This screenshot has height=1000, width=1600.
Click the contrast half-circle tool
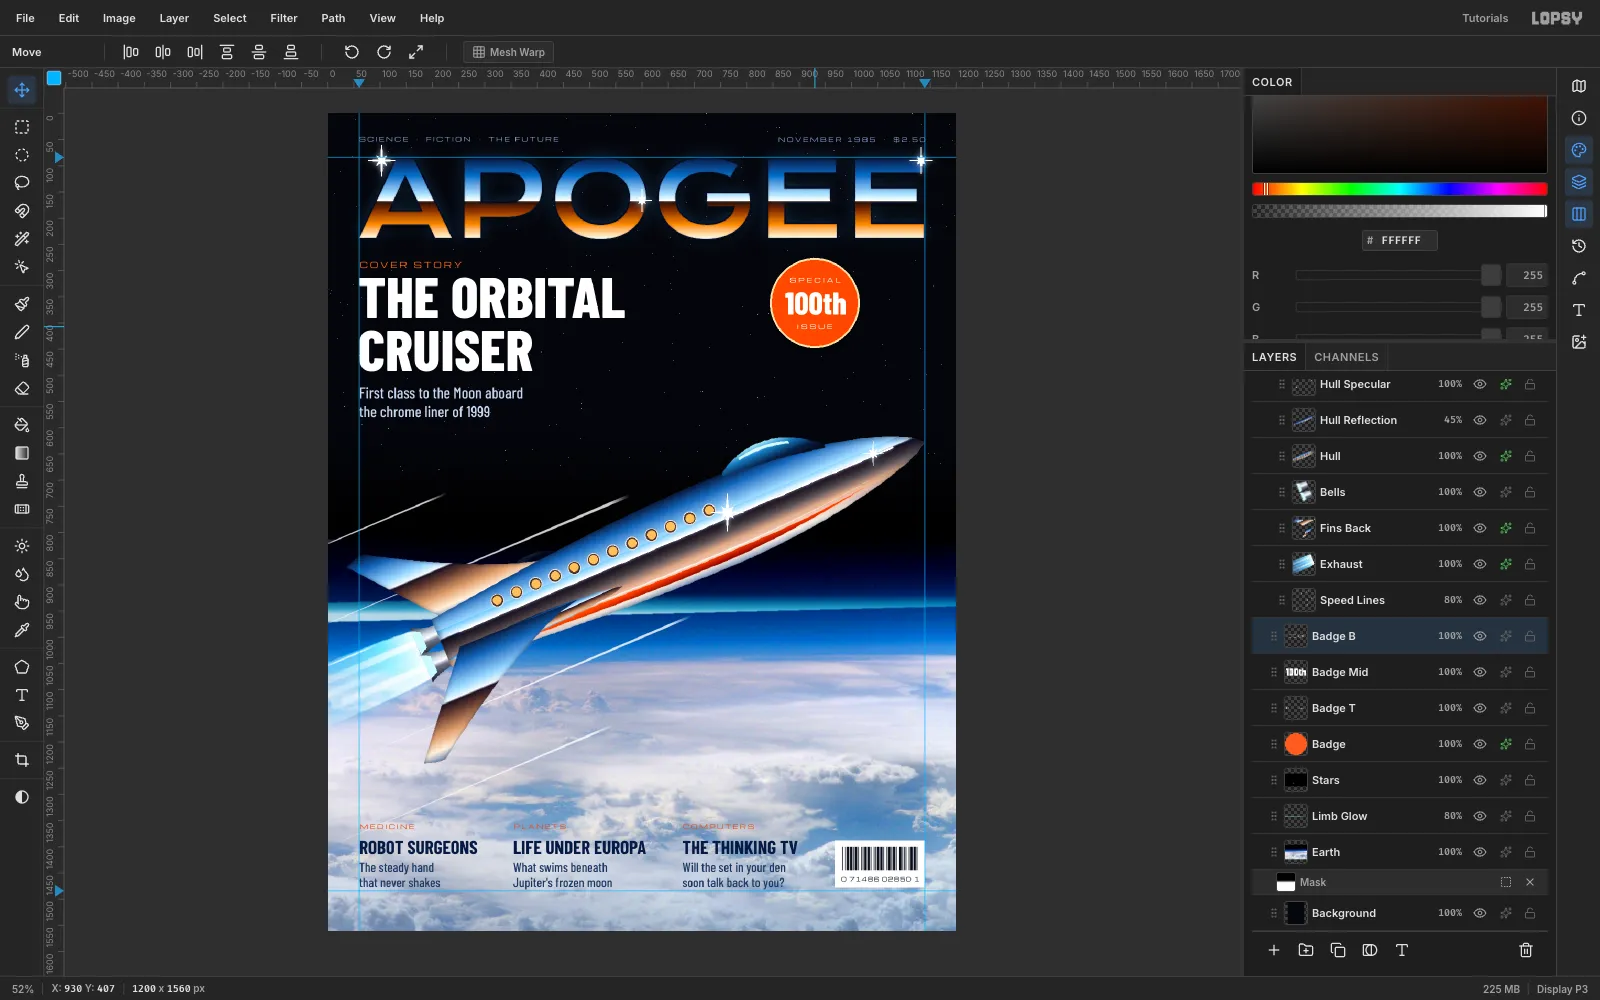tap(22, 797)
